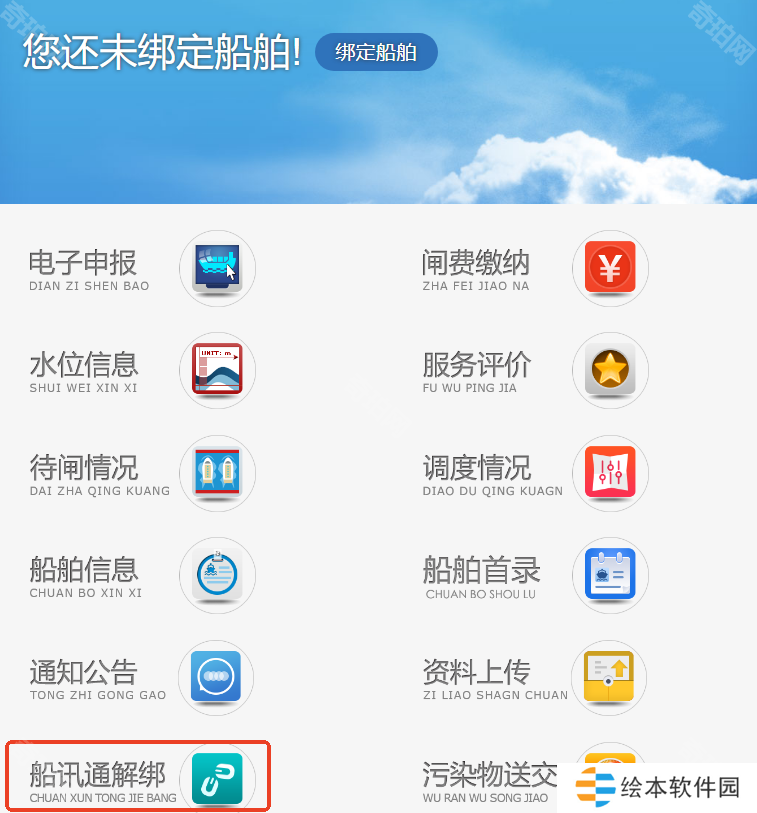Select the 通知公告 text label
The height and width of the screenshot is (813, 757).
(x=83, y=672)
